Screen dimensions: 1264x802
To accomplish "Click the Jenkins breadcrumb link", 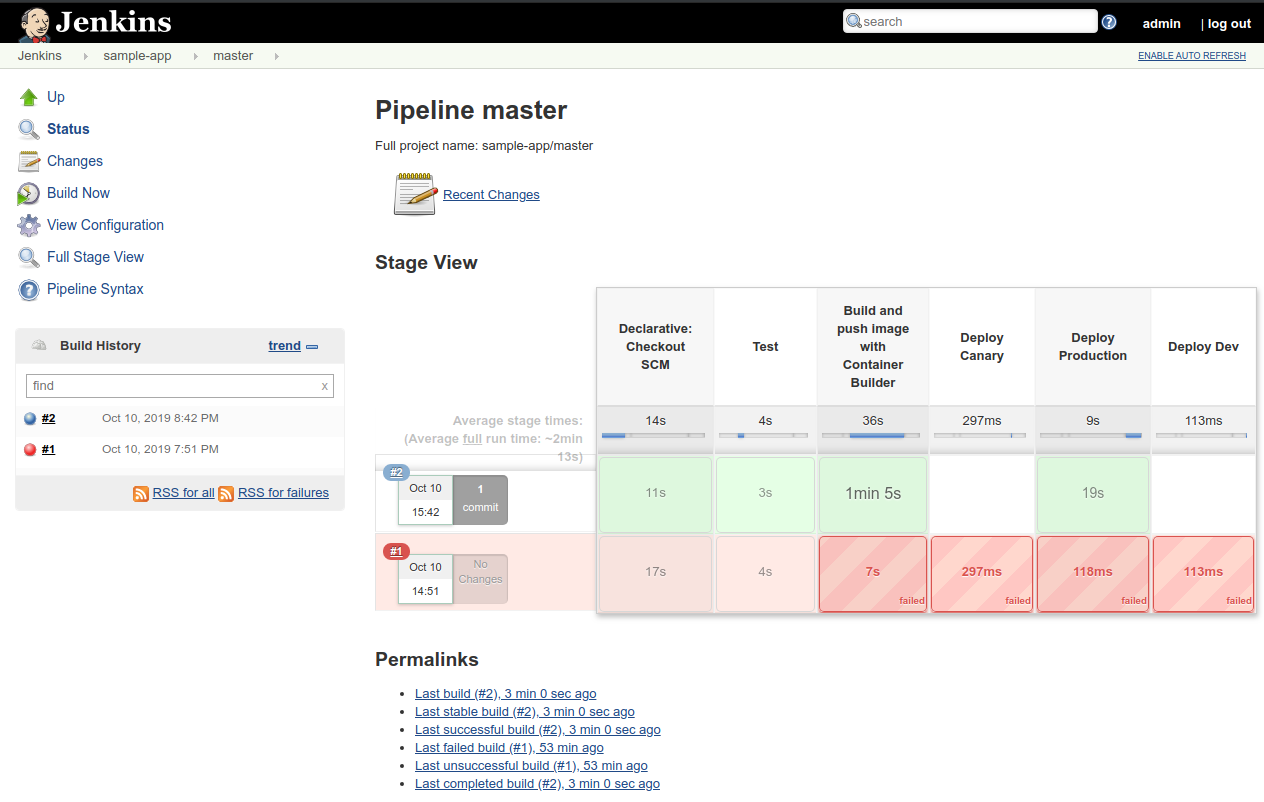I will click(x=40, y=56).
